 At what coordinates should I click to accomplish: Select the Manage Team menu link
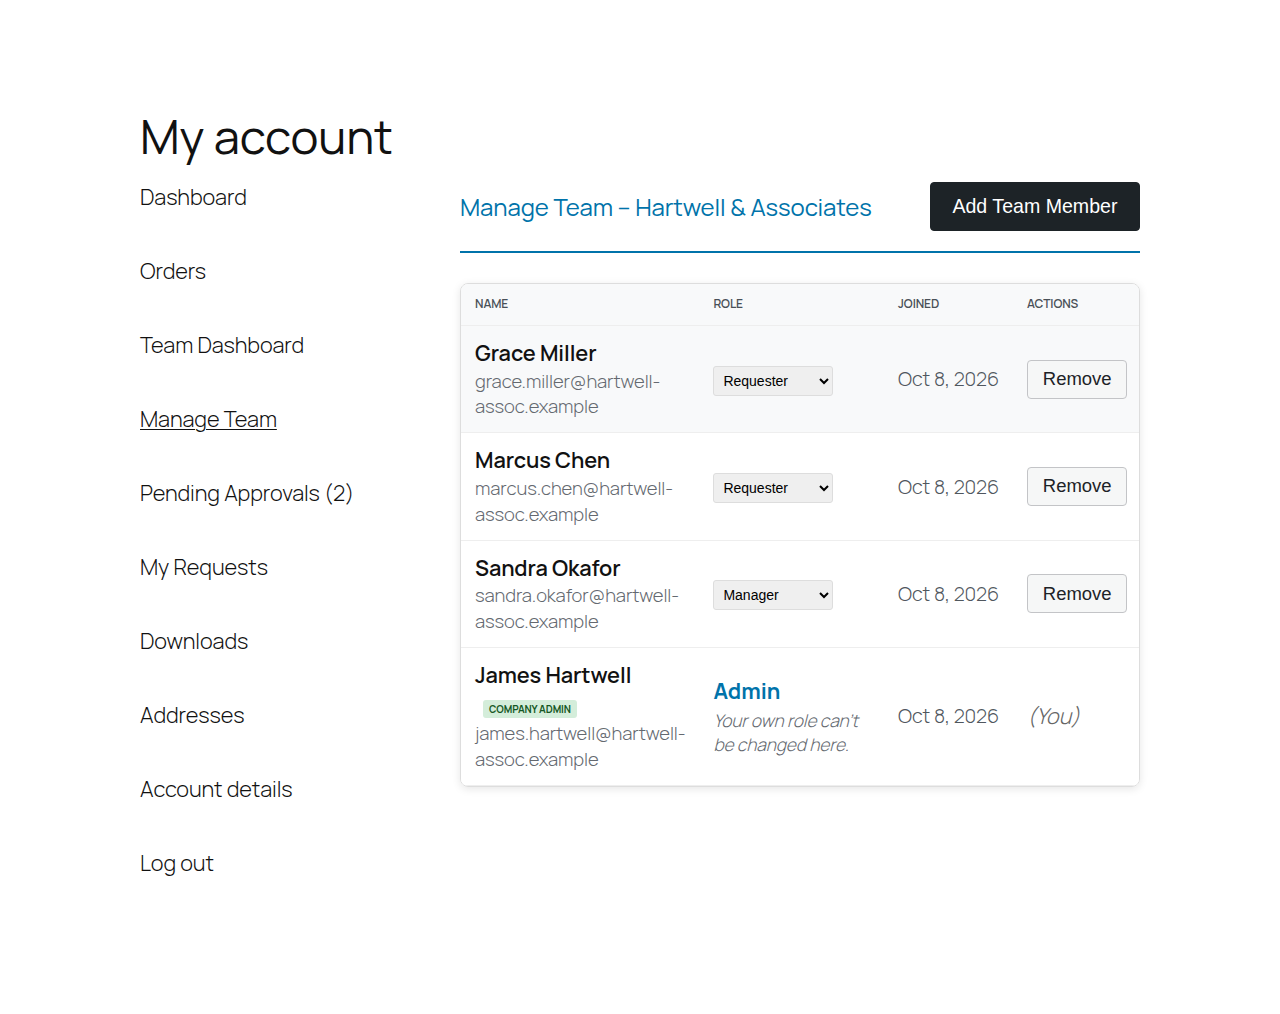click(x=208, y=420)
